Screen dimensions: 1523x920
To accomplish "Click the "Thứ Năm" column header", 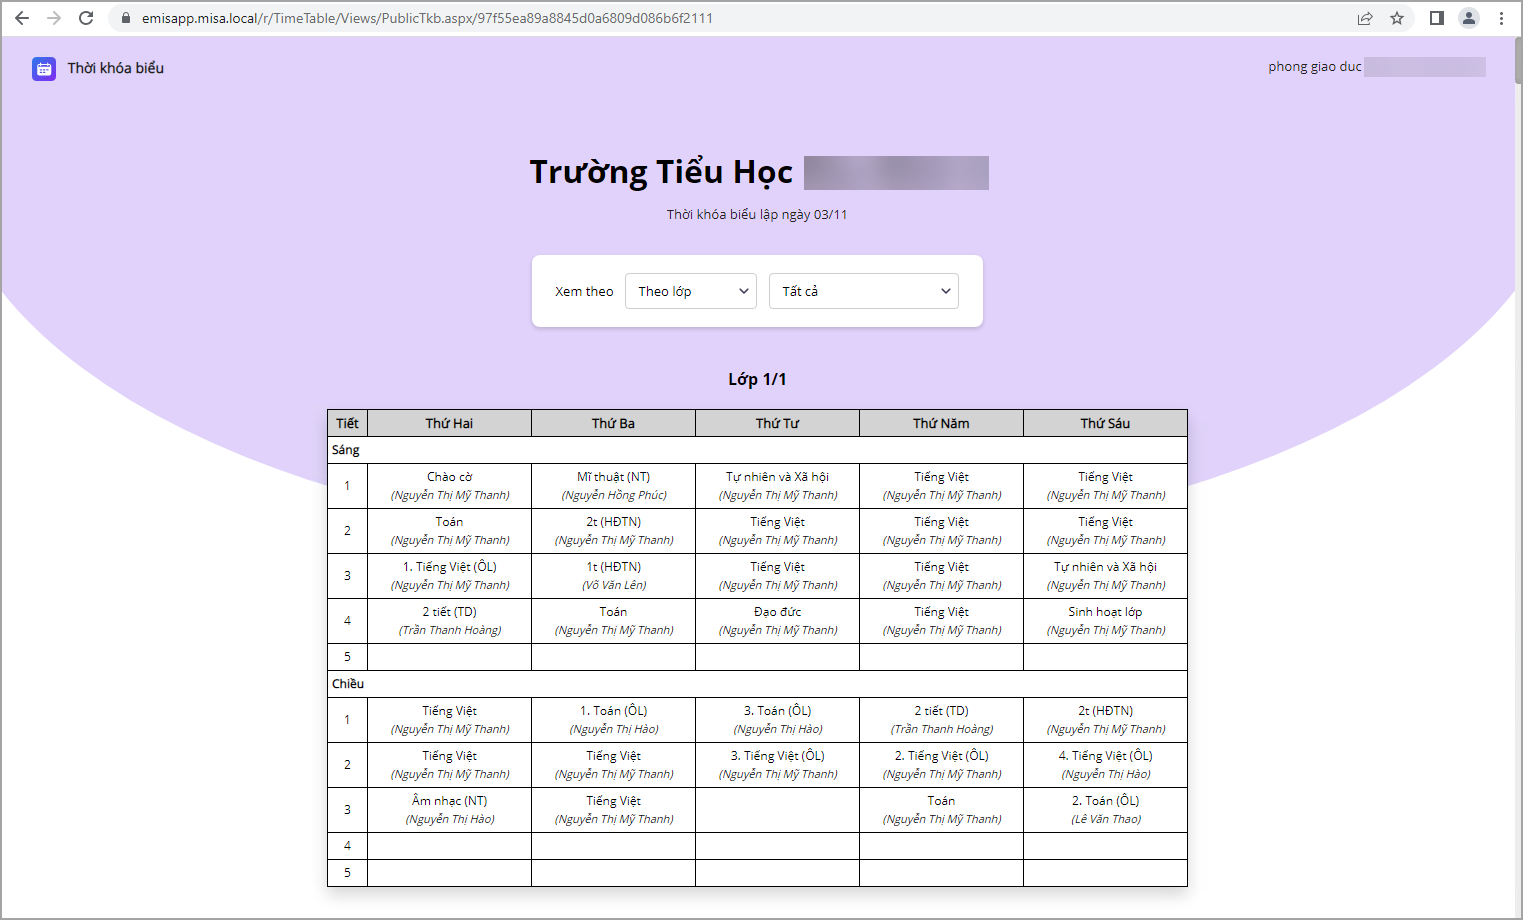I will point(941,423).
